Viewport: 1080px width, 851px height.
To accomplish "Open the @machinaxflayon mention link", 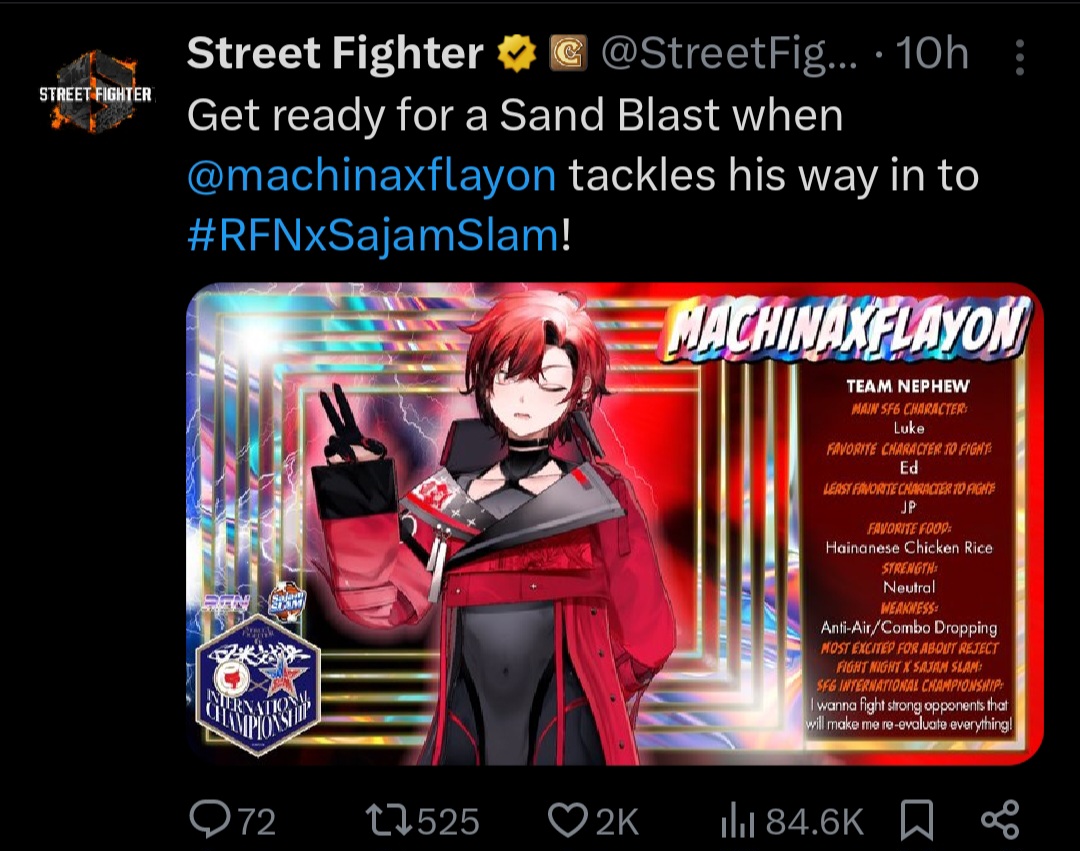I will (371, 175).
